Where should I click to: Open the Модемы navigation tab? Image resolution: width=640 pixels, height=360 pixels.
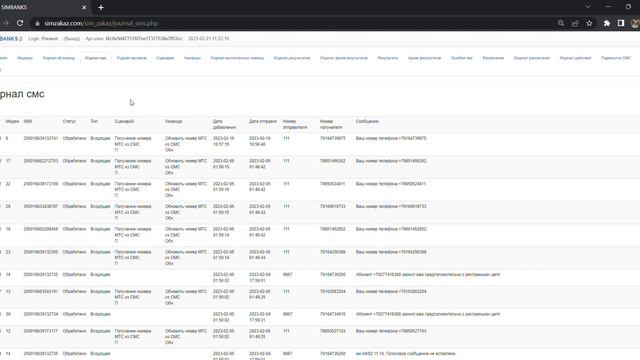point(25,58)
